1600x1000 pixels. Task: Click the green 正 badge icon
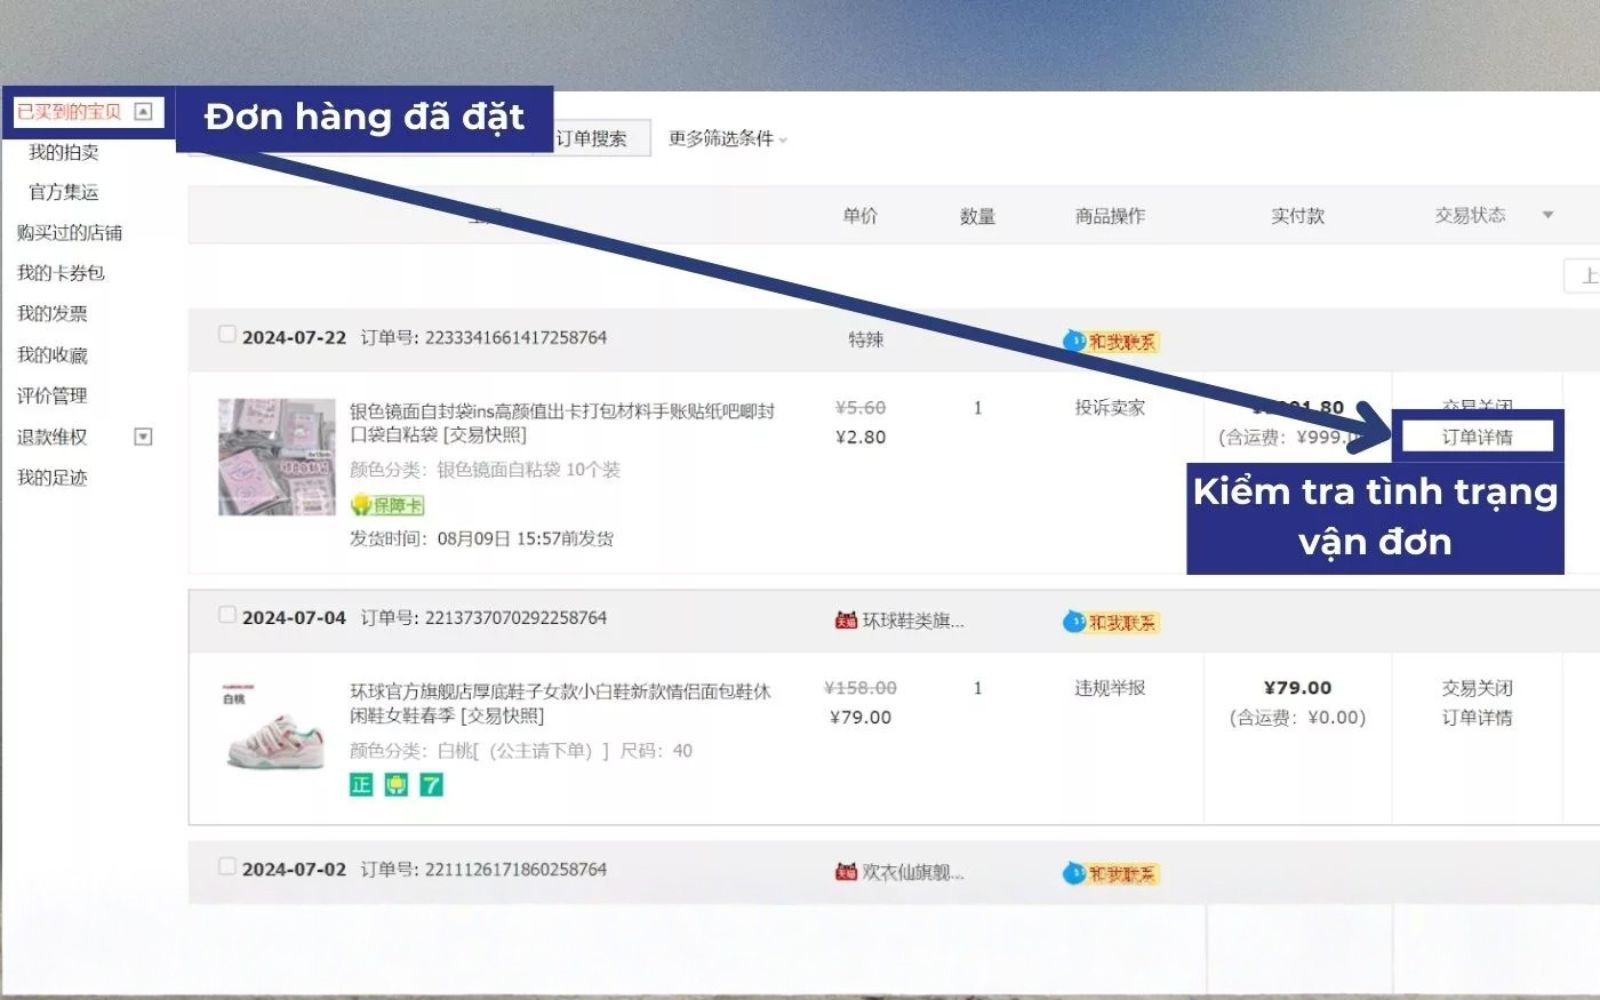pyautogui.click(x=361, y=785)
